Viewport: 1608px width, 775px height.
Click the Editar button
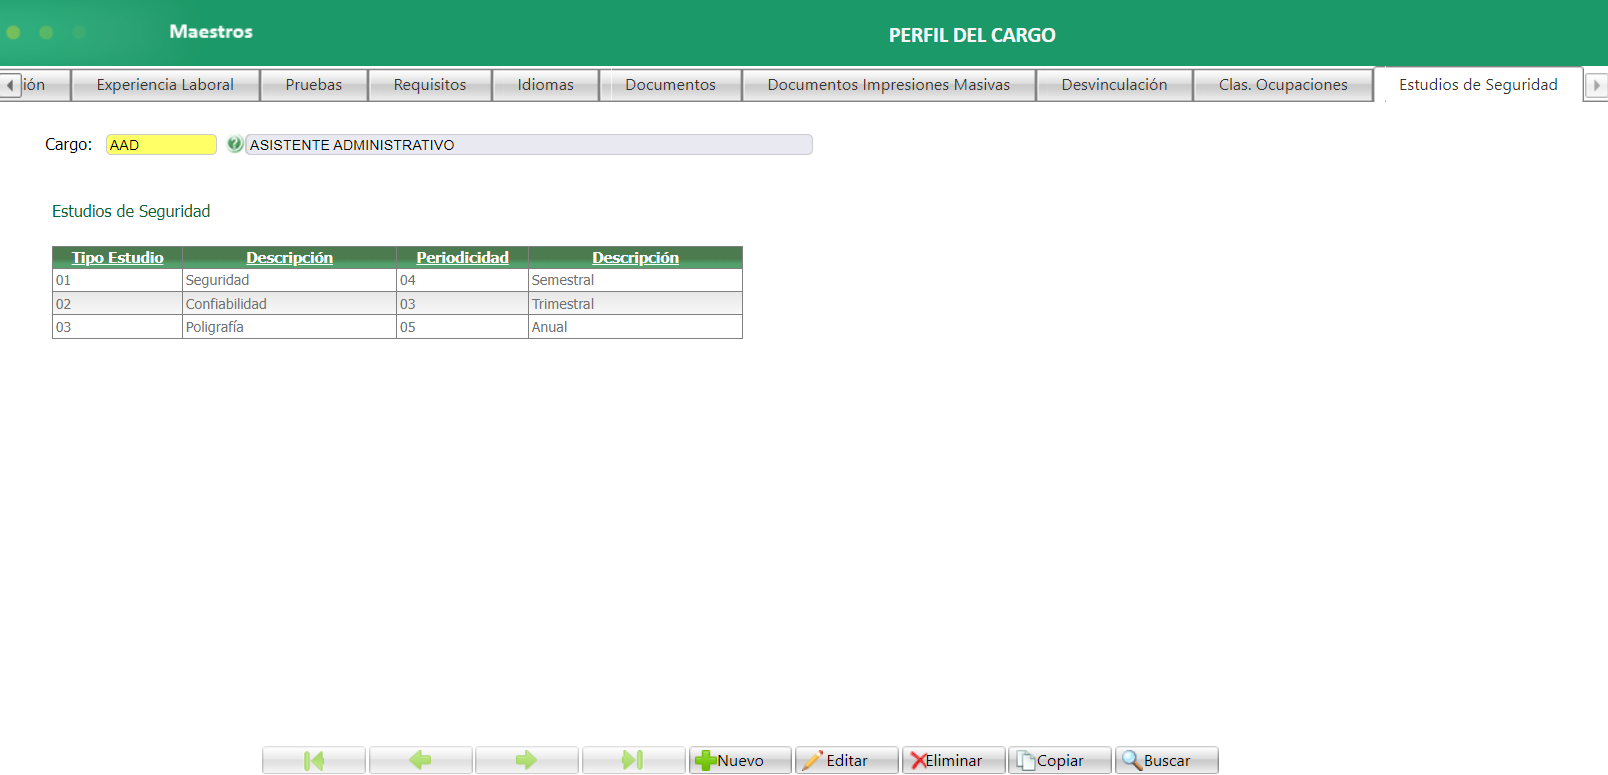(x=847, y=760)
